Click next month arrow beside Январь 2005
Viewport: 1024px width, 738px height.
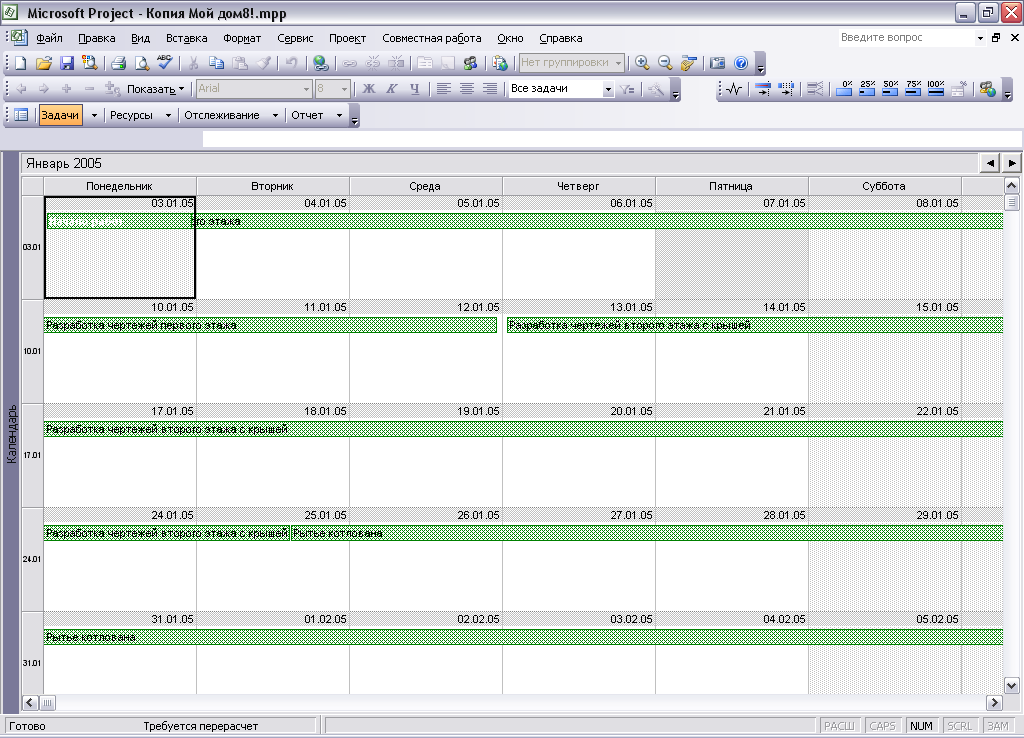tap(1012, 163)
